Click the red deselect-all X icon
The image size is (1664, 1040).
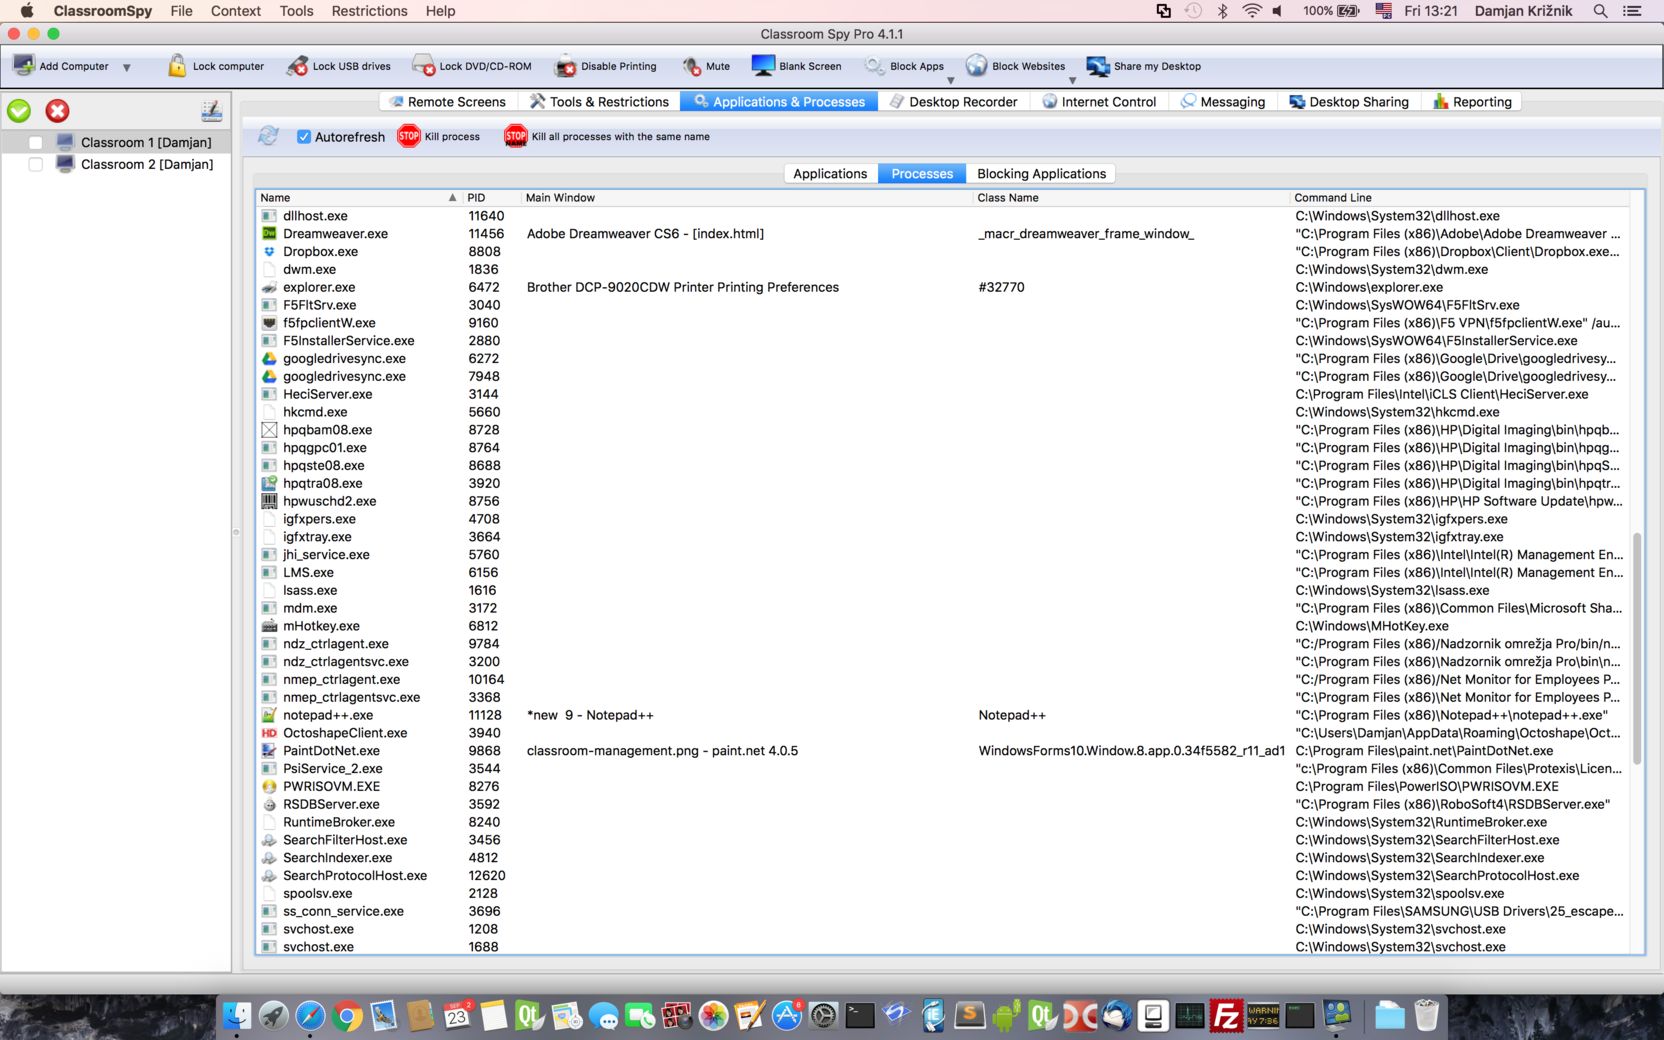[58, 111]
